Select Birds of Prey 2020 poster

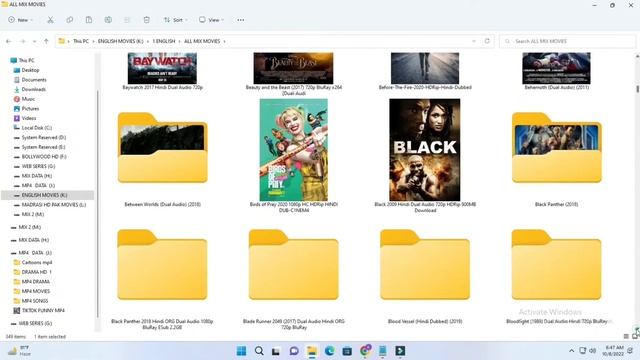(293, 150)
